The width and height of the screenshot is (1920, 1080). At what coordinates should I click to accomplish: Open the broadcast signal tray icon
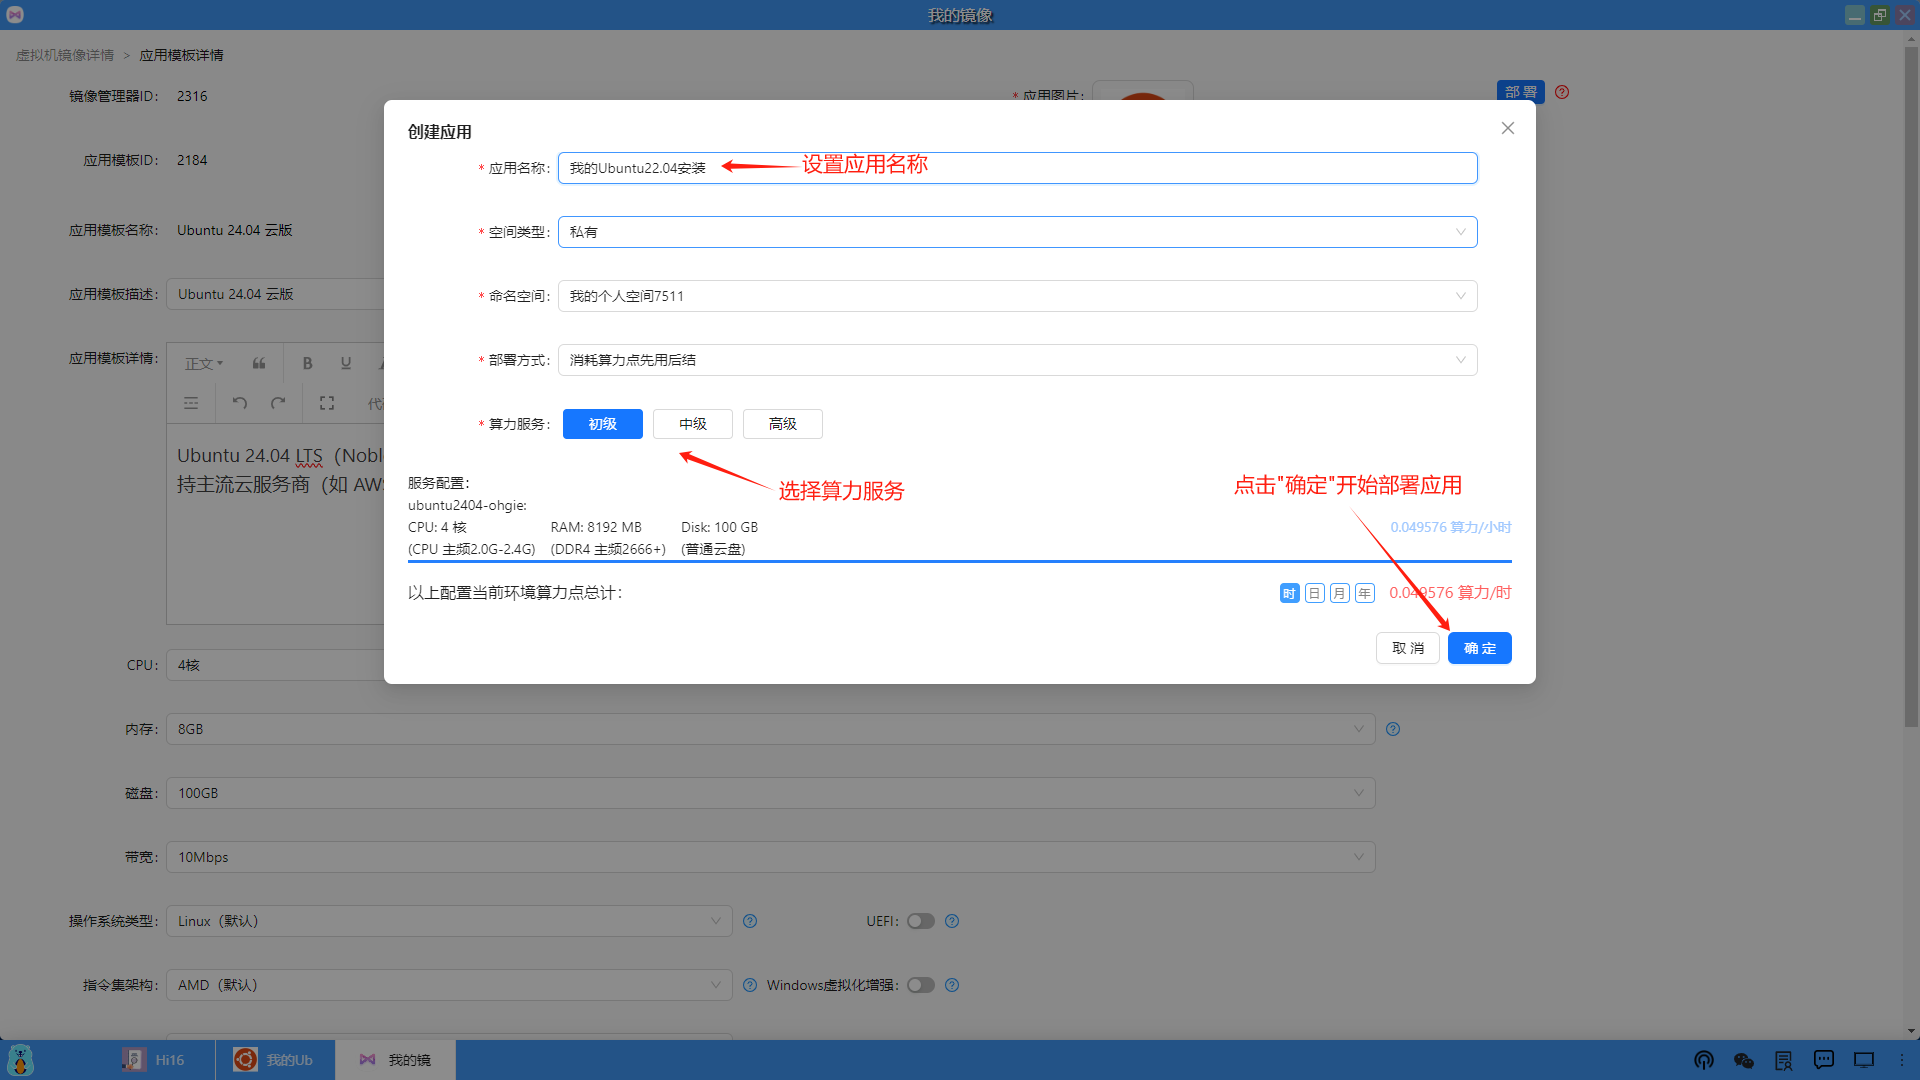(x=1703, y=1060)
